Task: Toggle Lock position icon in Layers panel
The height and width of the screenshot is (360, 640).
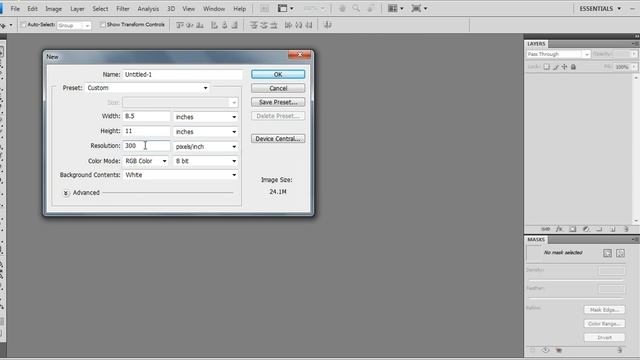Action: [x=564, y=67]
